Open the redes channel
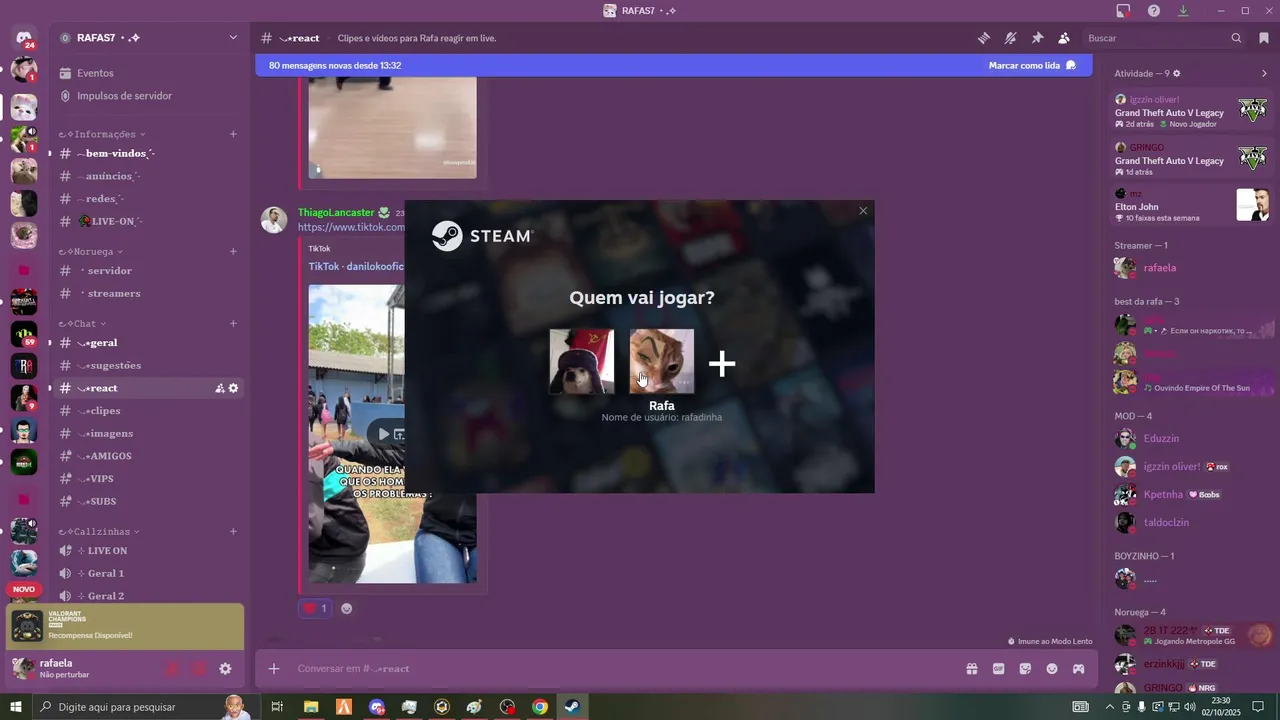 pos(148,199)
